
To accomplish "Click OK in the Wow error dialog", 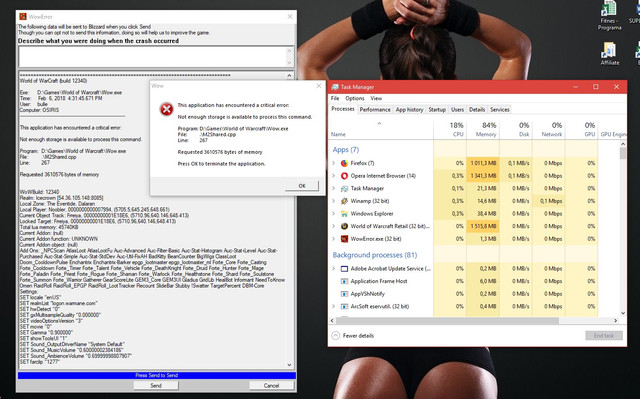I will (x=302, y=186).
